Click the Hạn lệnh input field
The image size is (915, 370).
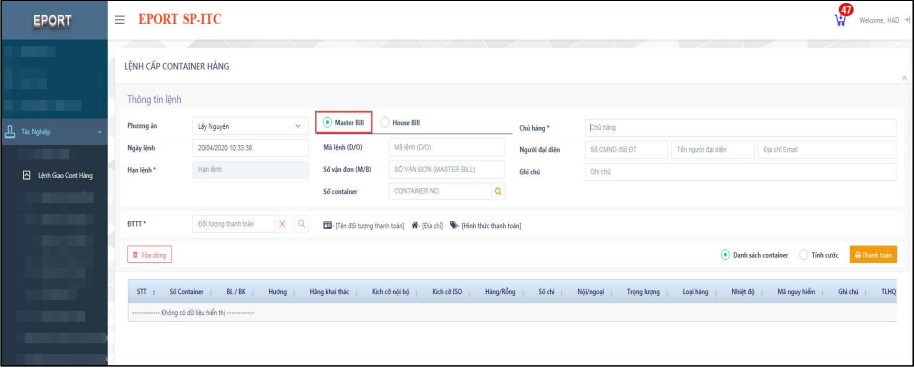pyautogui.click(x=250, y=170)
